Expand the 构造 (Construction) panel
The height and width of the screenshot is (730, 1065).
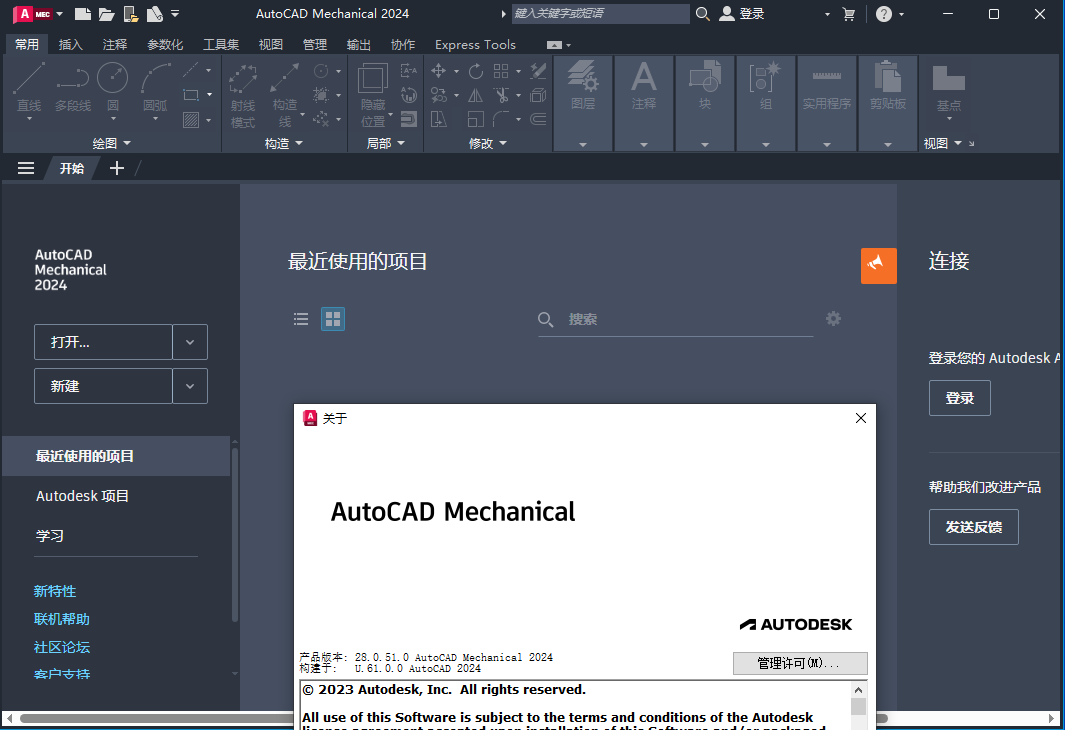point(283,143)
